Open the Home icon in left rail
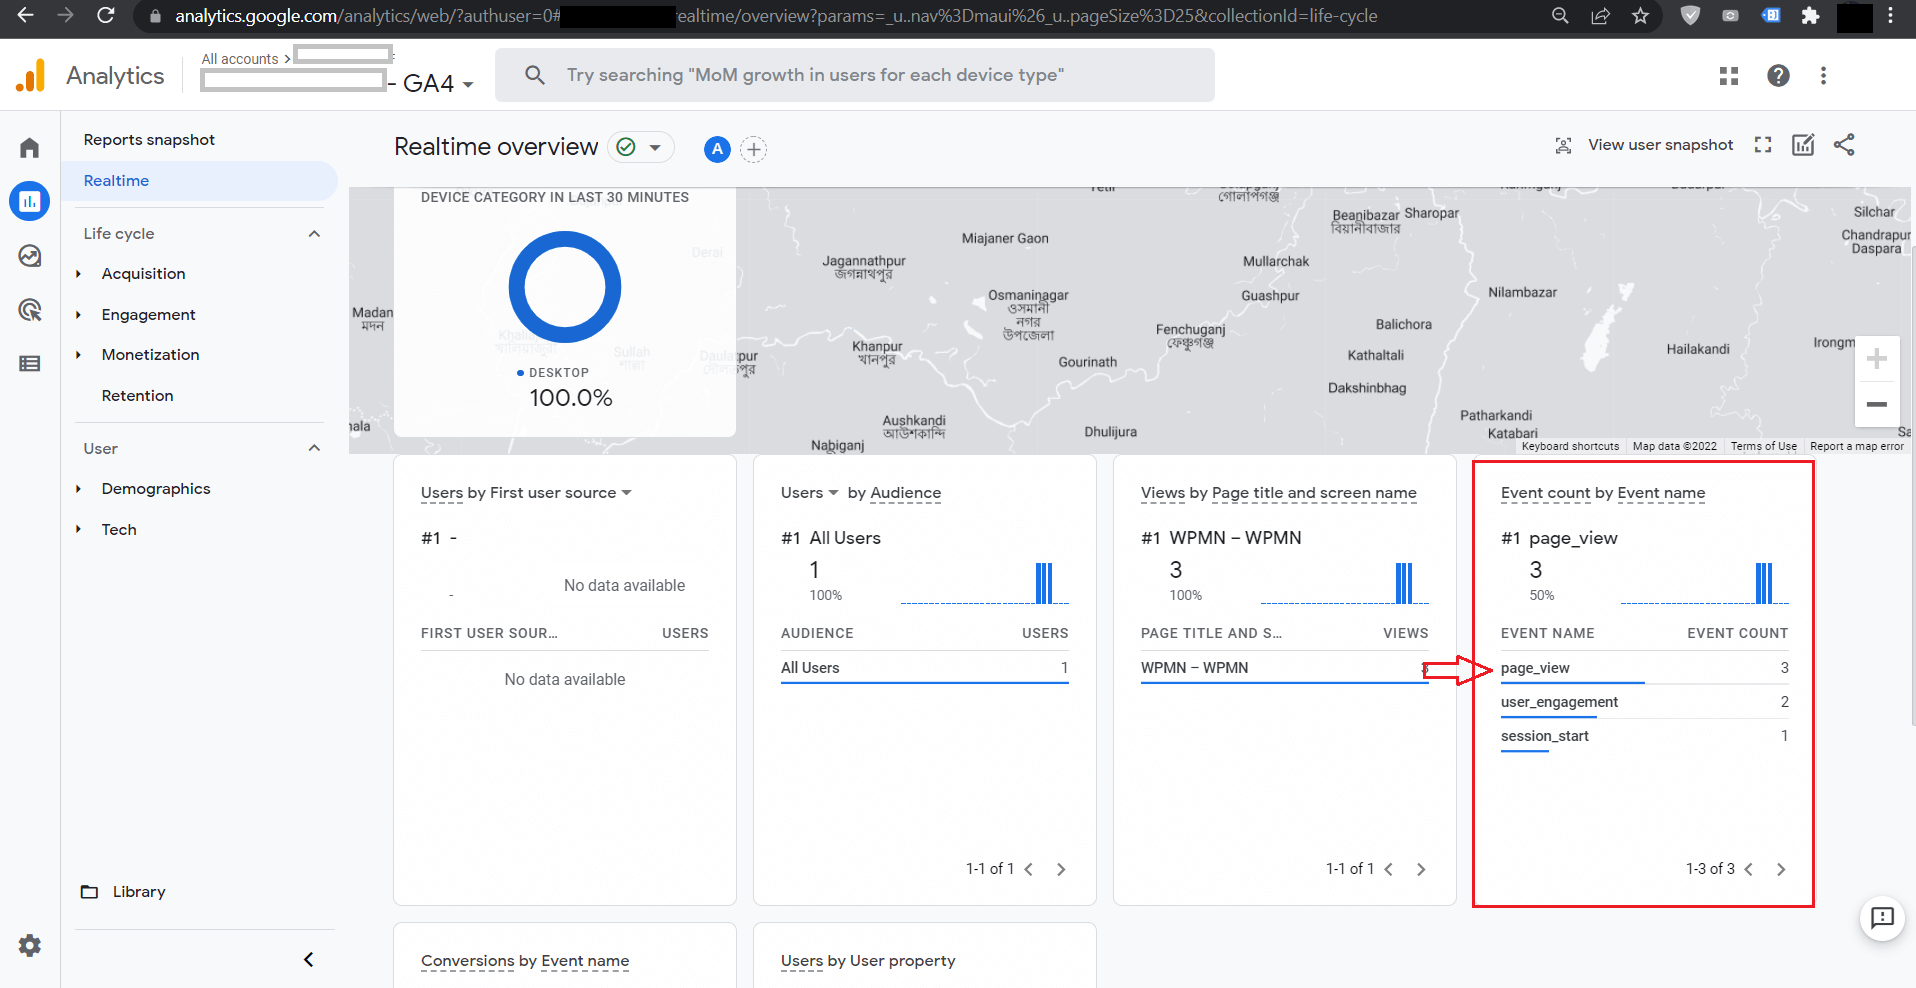 click(30, 148)
